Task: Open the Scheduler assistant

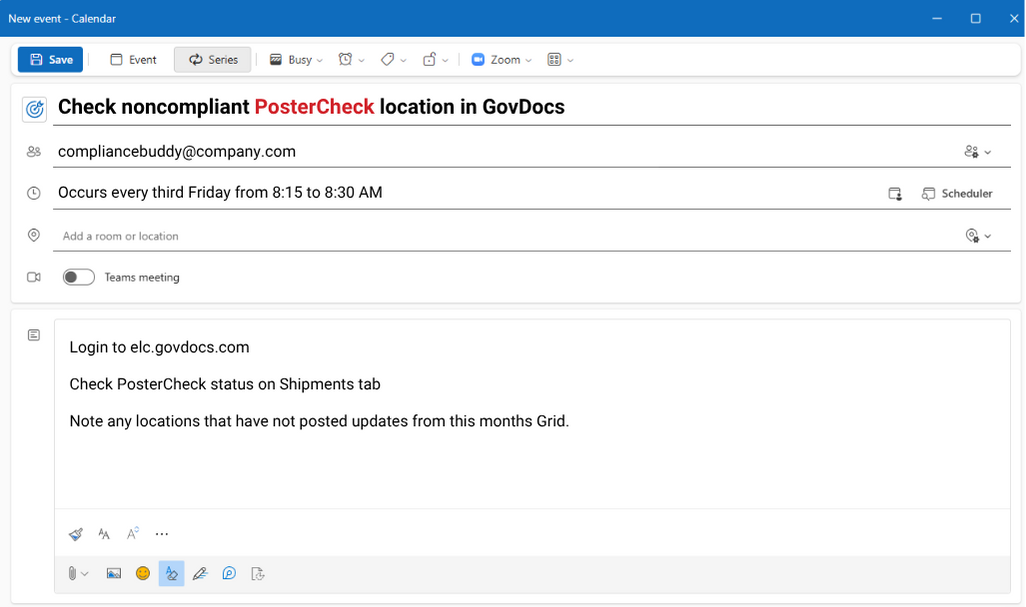Action: click(957, 194)
